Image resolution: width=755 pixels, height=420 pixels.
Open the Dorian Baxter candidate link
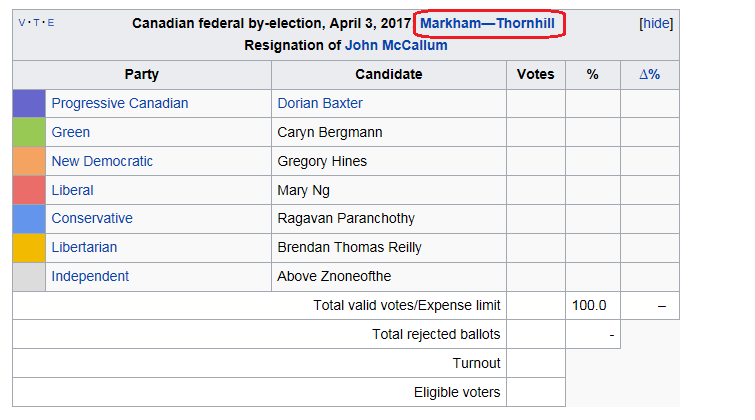tap(320, 103)
